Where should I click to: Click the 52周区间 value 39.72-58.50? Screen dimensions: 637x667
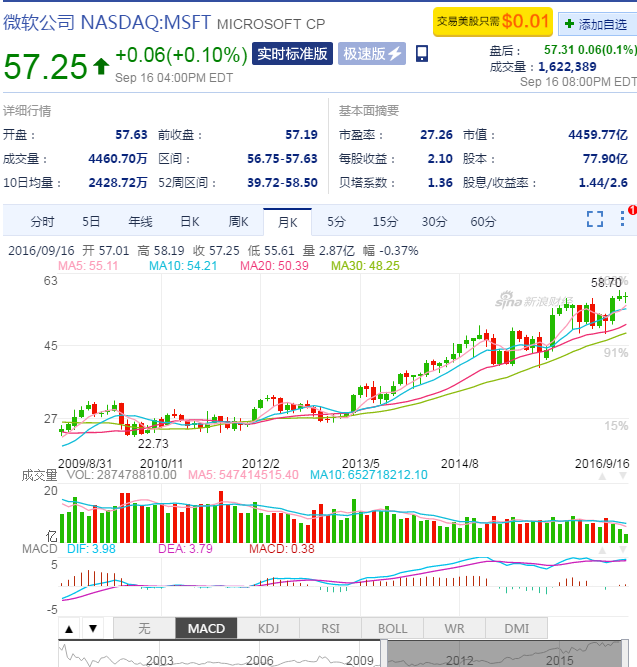(x=283, y=183)
